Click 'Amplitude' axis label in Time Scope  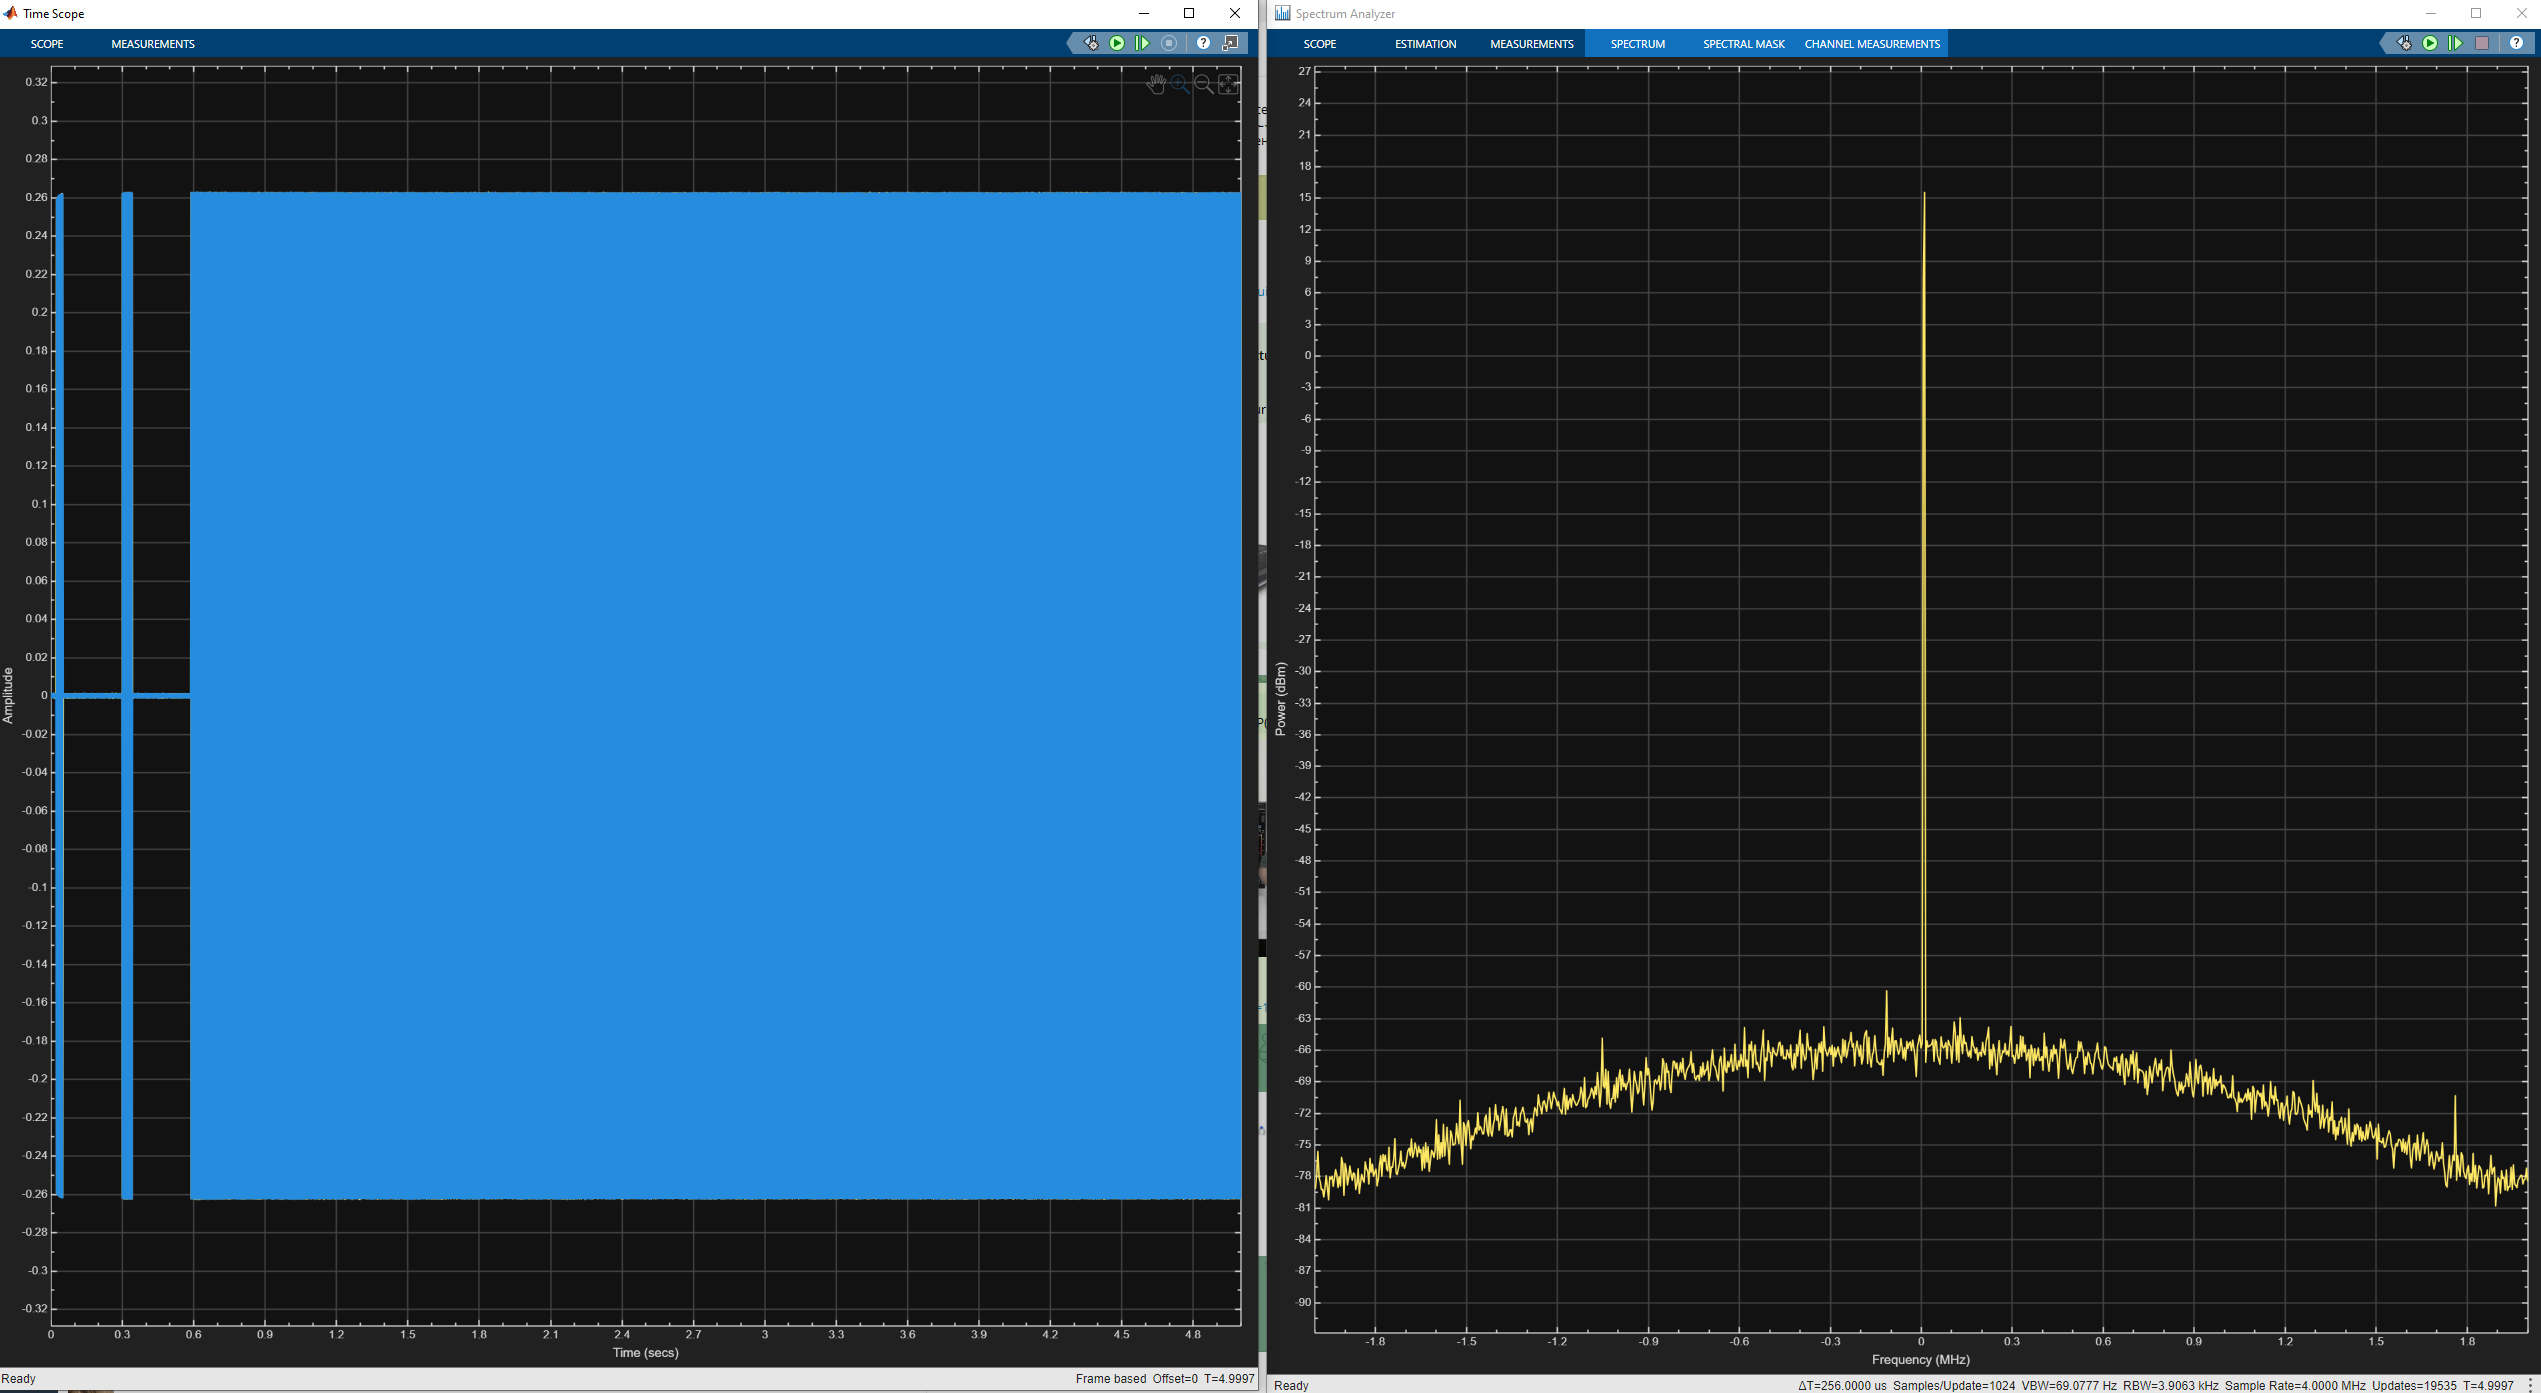click(9, 695)
